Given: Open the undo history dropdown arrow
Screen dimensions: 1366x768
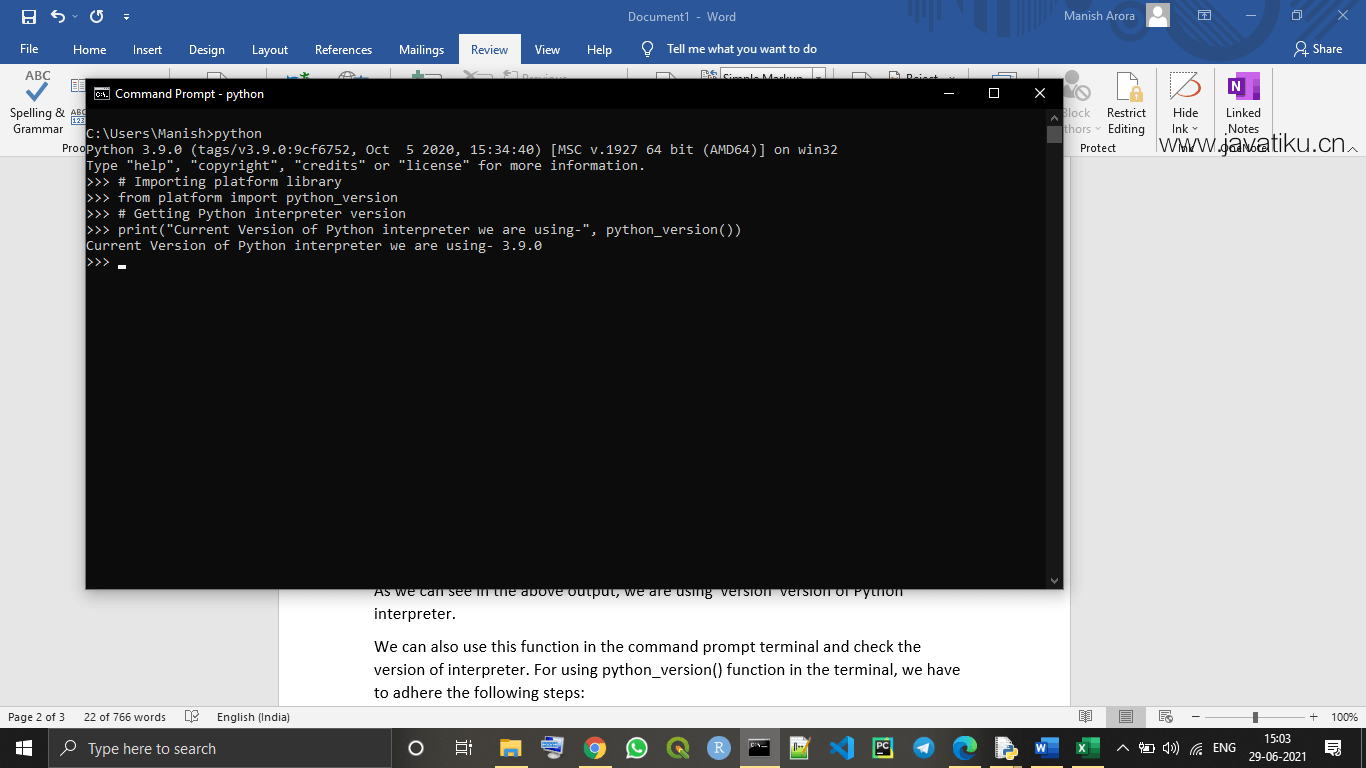Looking at the screenshot, I should tap(74, 17).
